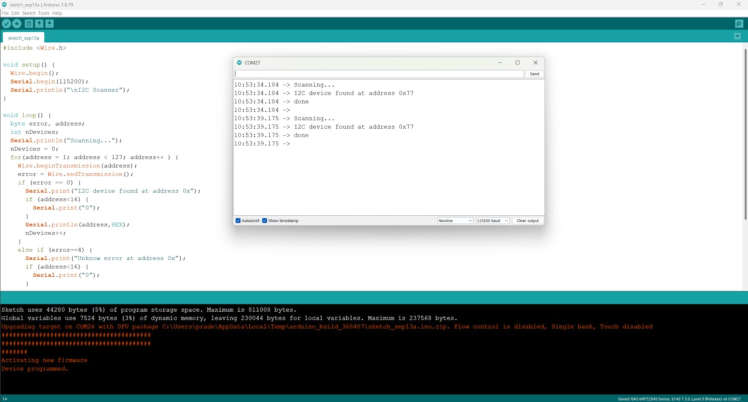Click the serial monitor message input field
The width and height of the screenshot is (748, 402).
point(379,74)
